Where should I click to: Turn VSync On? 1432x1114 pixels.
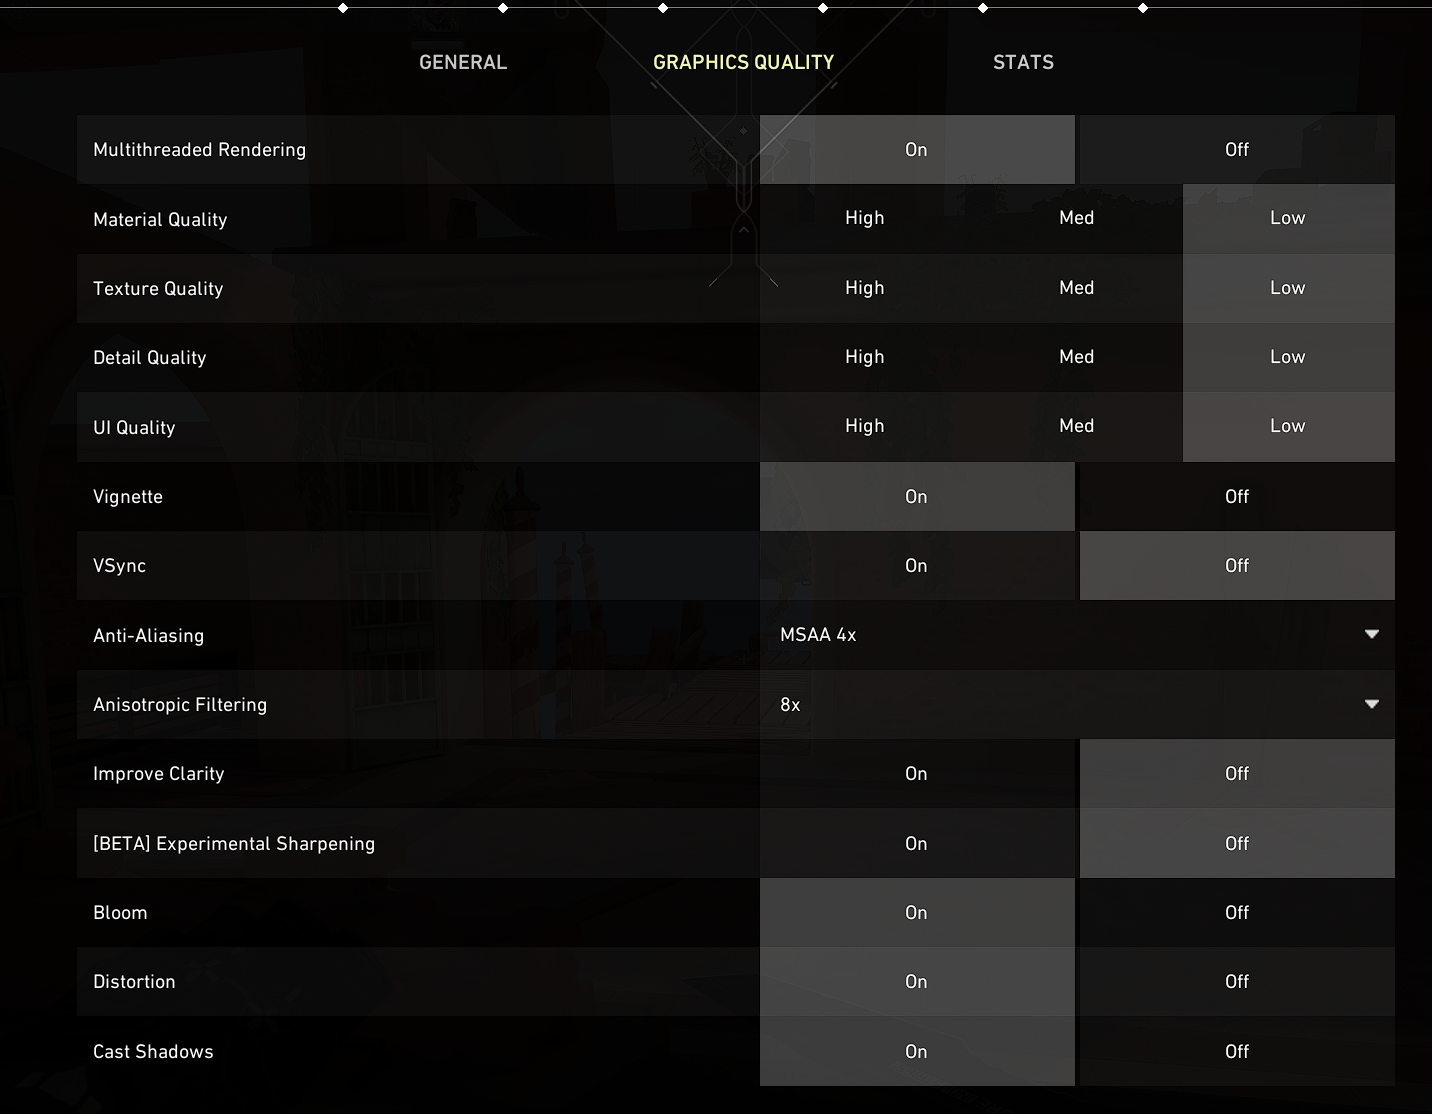click(x=917, y=566)
